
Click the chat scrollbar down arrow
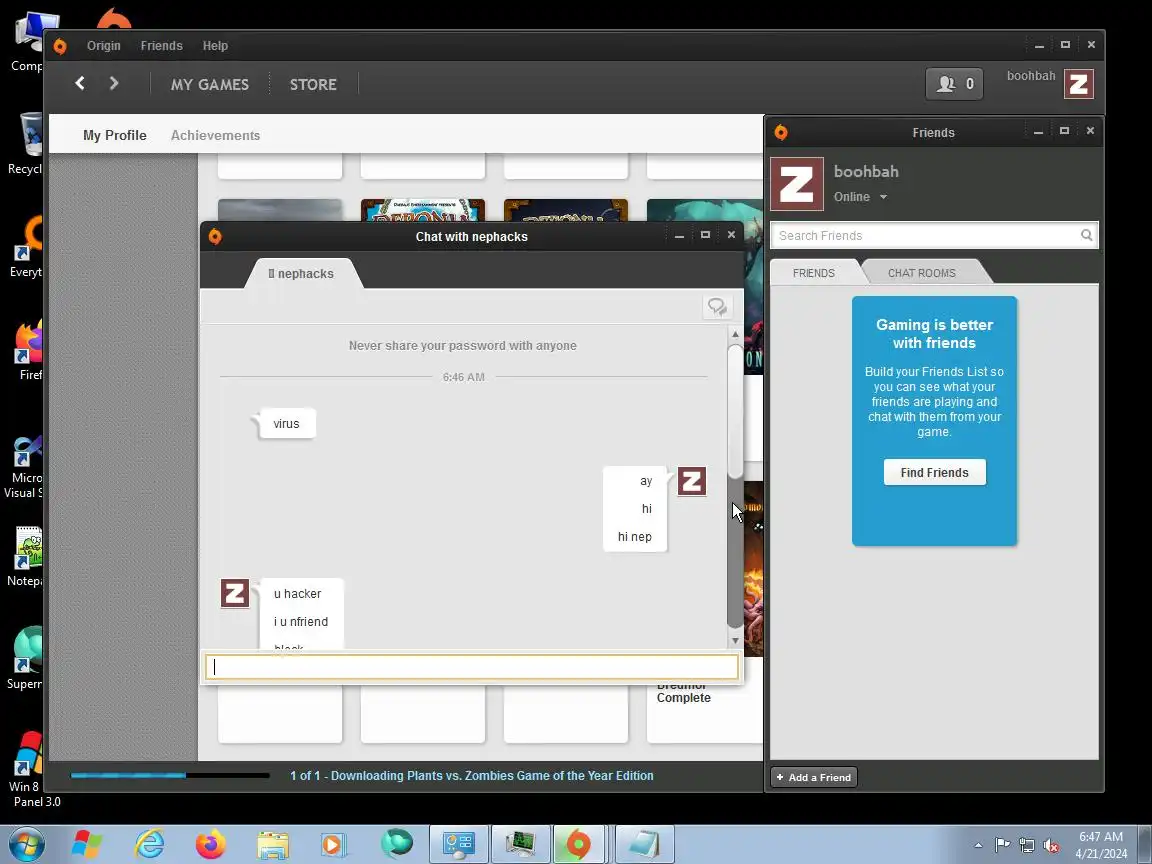[x=735, y=641]
